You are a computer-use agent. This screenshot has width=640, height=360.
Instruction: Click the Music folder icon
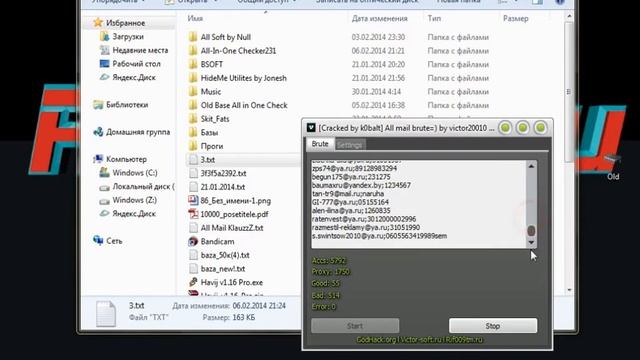point(193,91)
